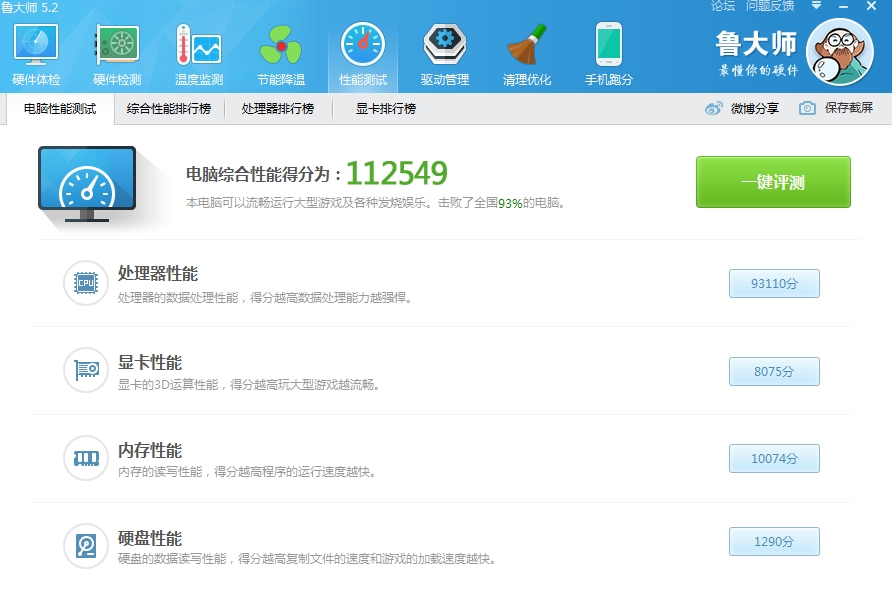Open 温度监测 temperature monitor icon

[x=199, y=44]
